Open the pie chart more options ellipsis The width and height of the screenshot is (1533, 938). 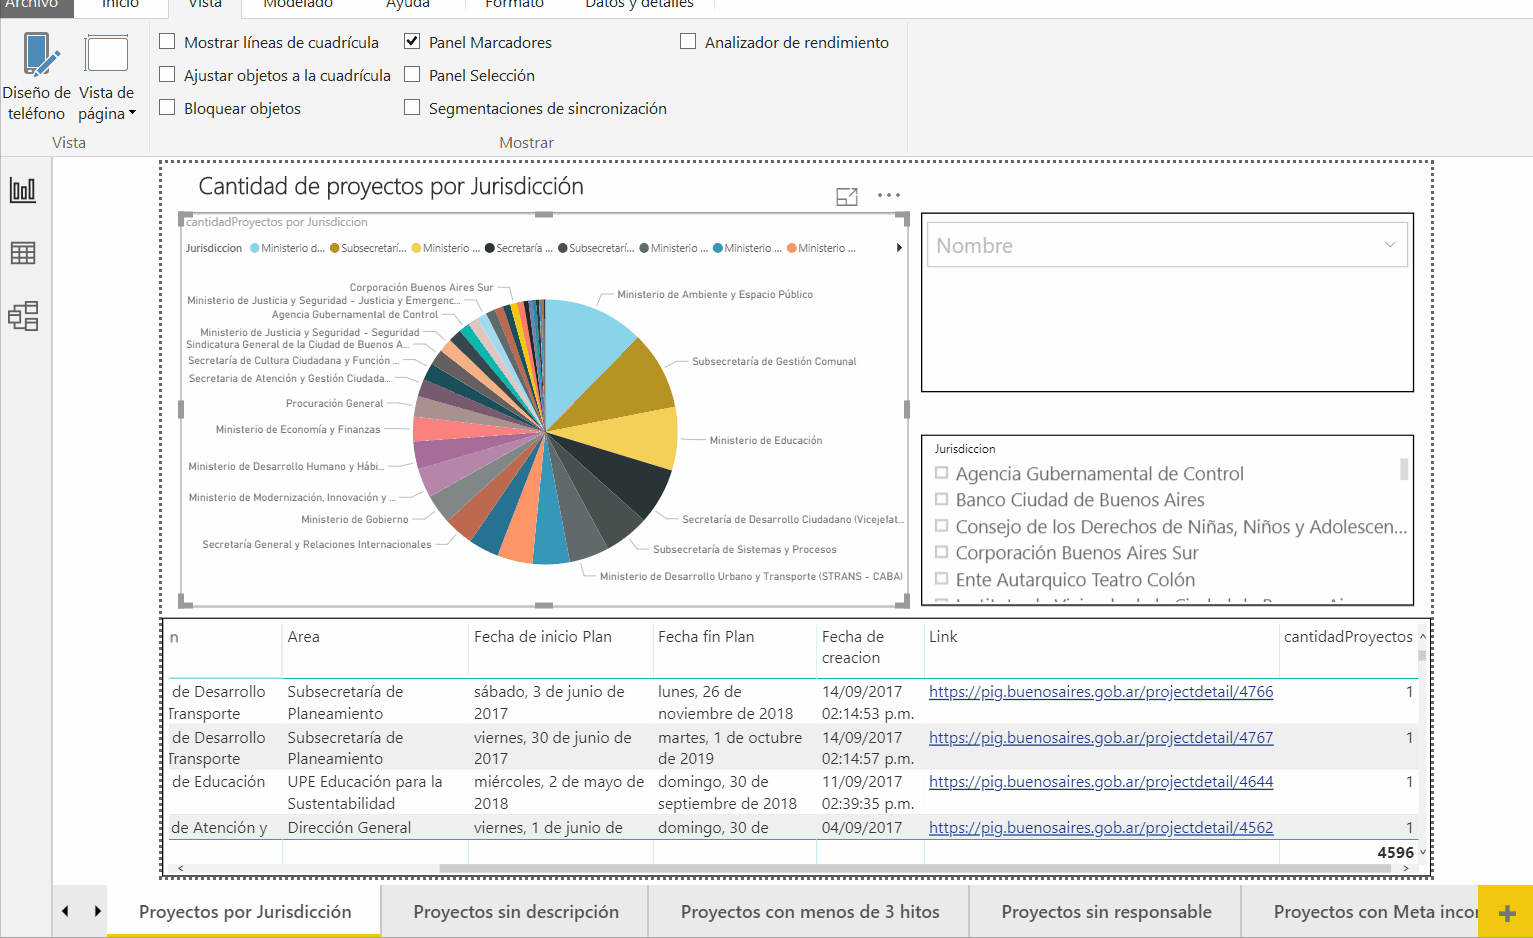[x=889, y=196]
